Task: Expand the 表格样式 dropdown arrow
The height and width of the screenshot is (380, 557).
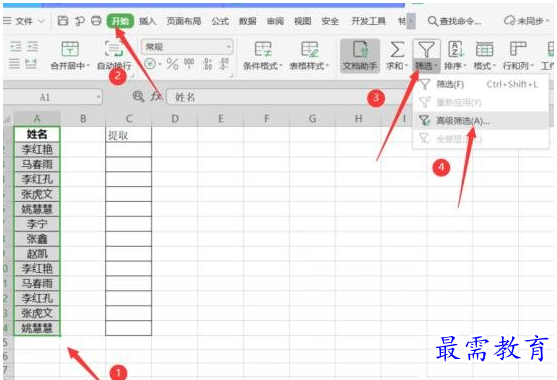Action: [327, 66]
